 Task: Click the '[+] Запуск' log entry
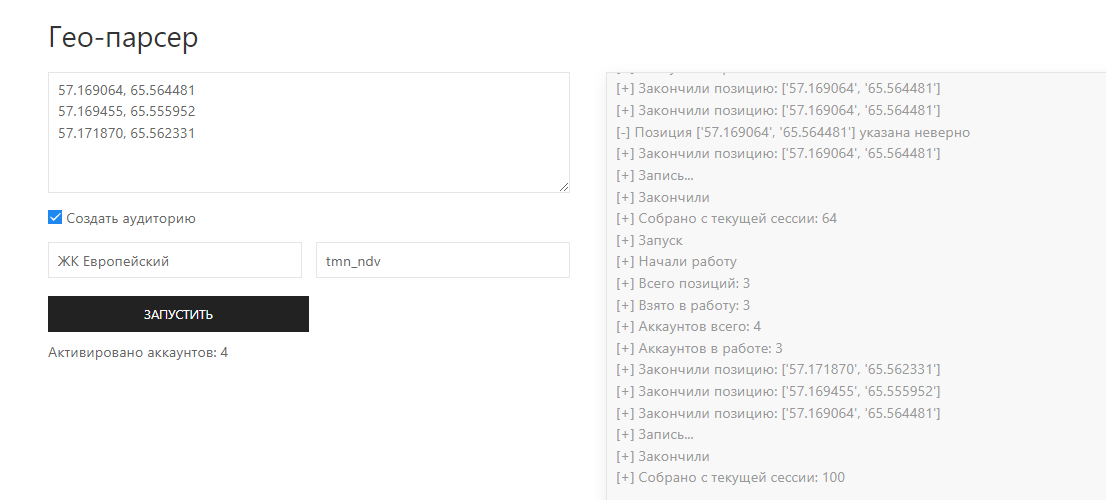click(x=650, y=240)
